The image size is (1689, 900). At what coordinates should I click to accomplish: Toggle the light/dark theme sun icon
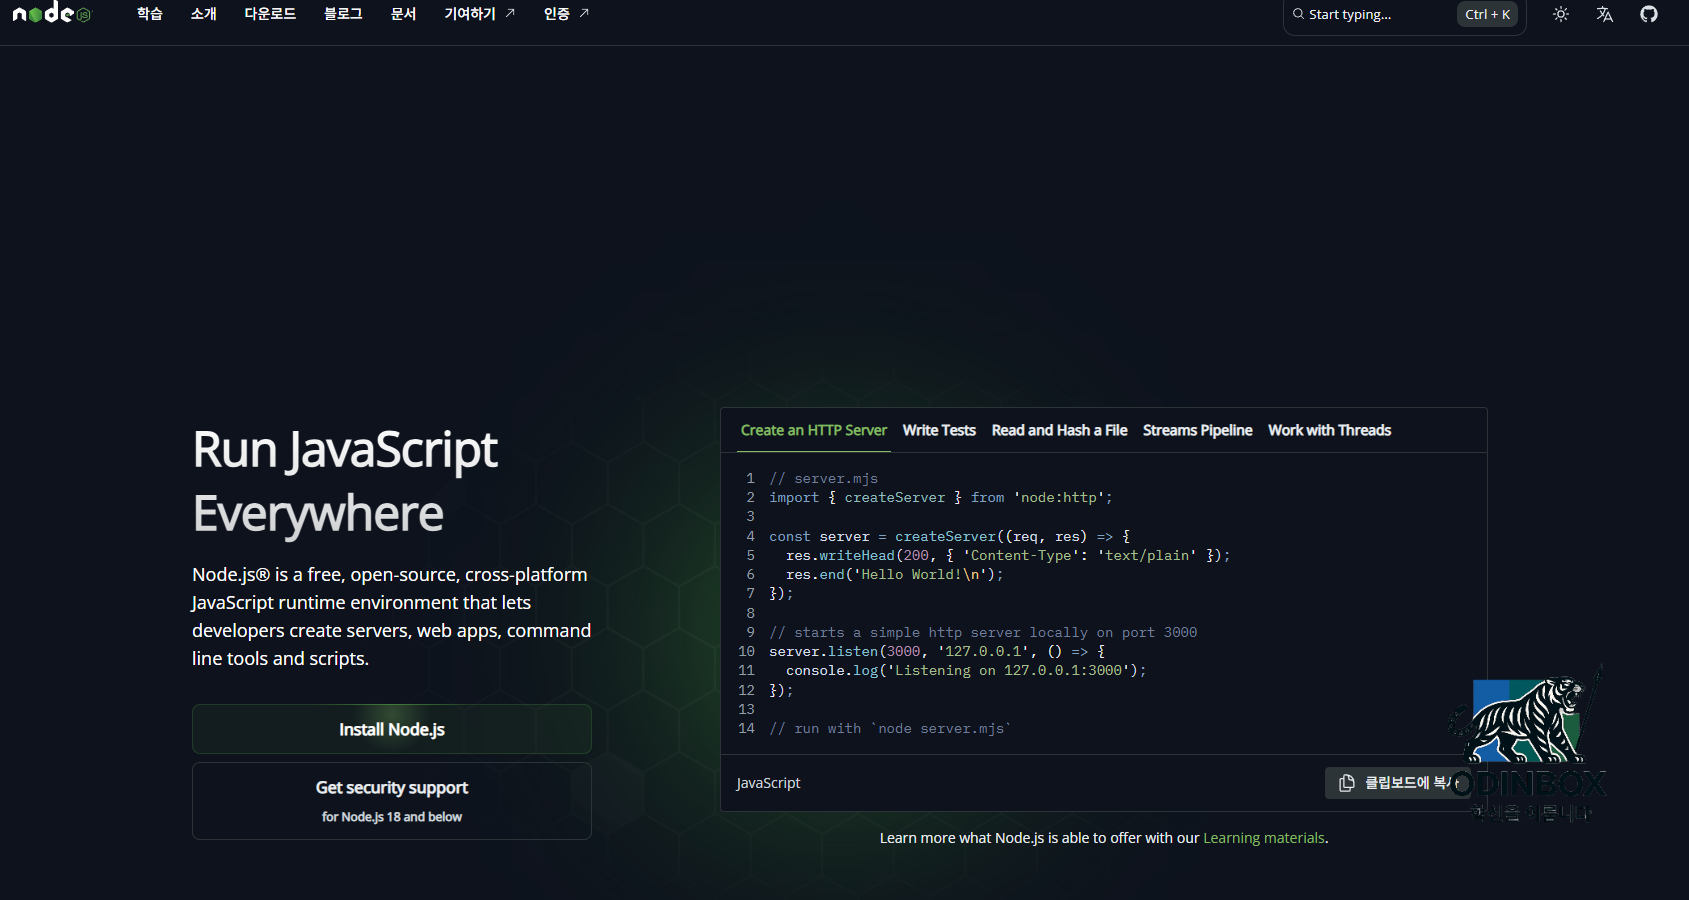coord(1561,14)
